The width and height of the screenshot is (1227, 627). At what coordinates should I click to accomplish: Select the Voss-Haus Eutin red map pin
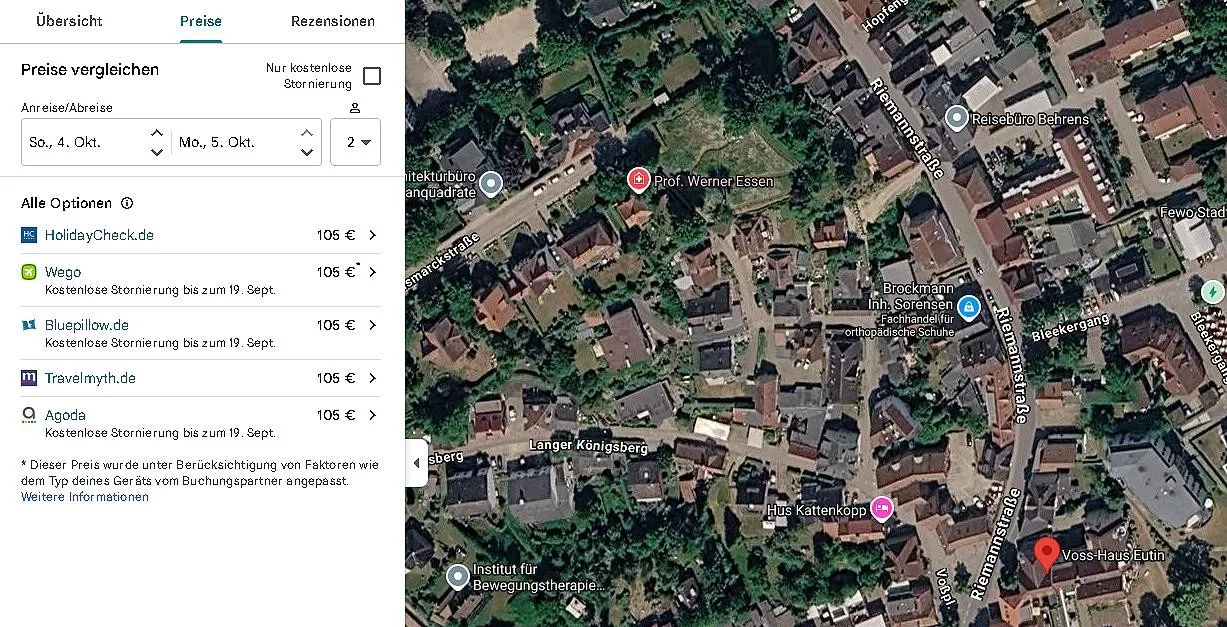pos(1046,555)
